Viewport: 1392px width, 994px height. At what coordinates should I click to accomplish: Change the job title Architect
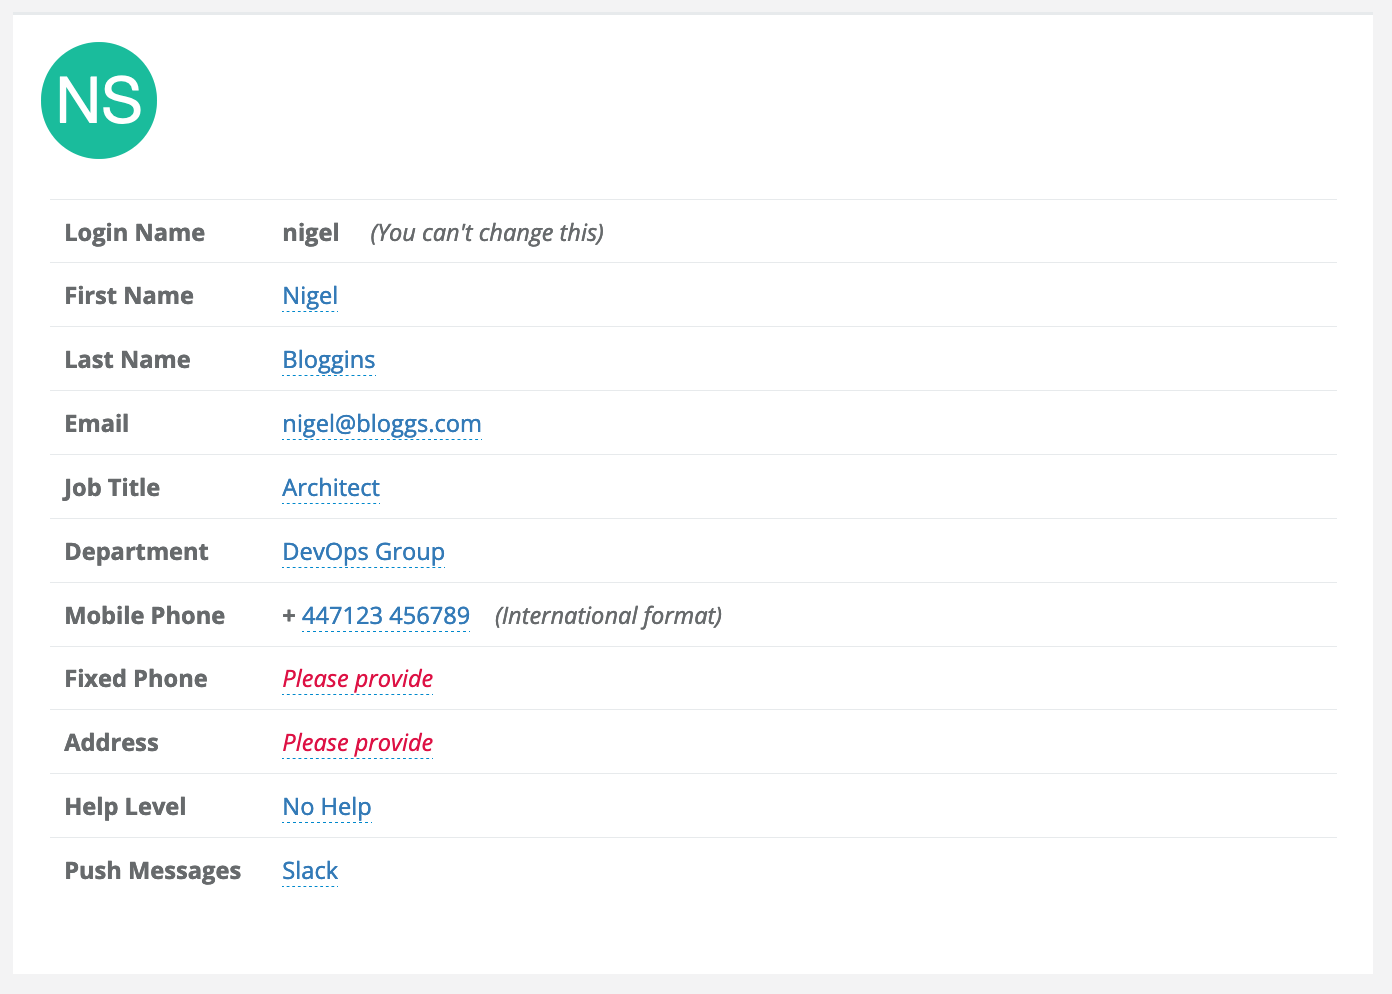pos(331,488)
